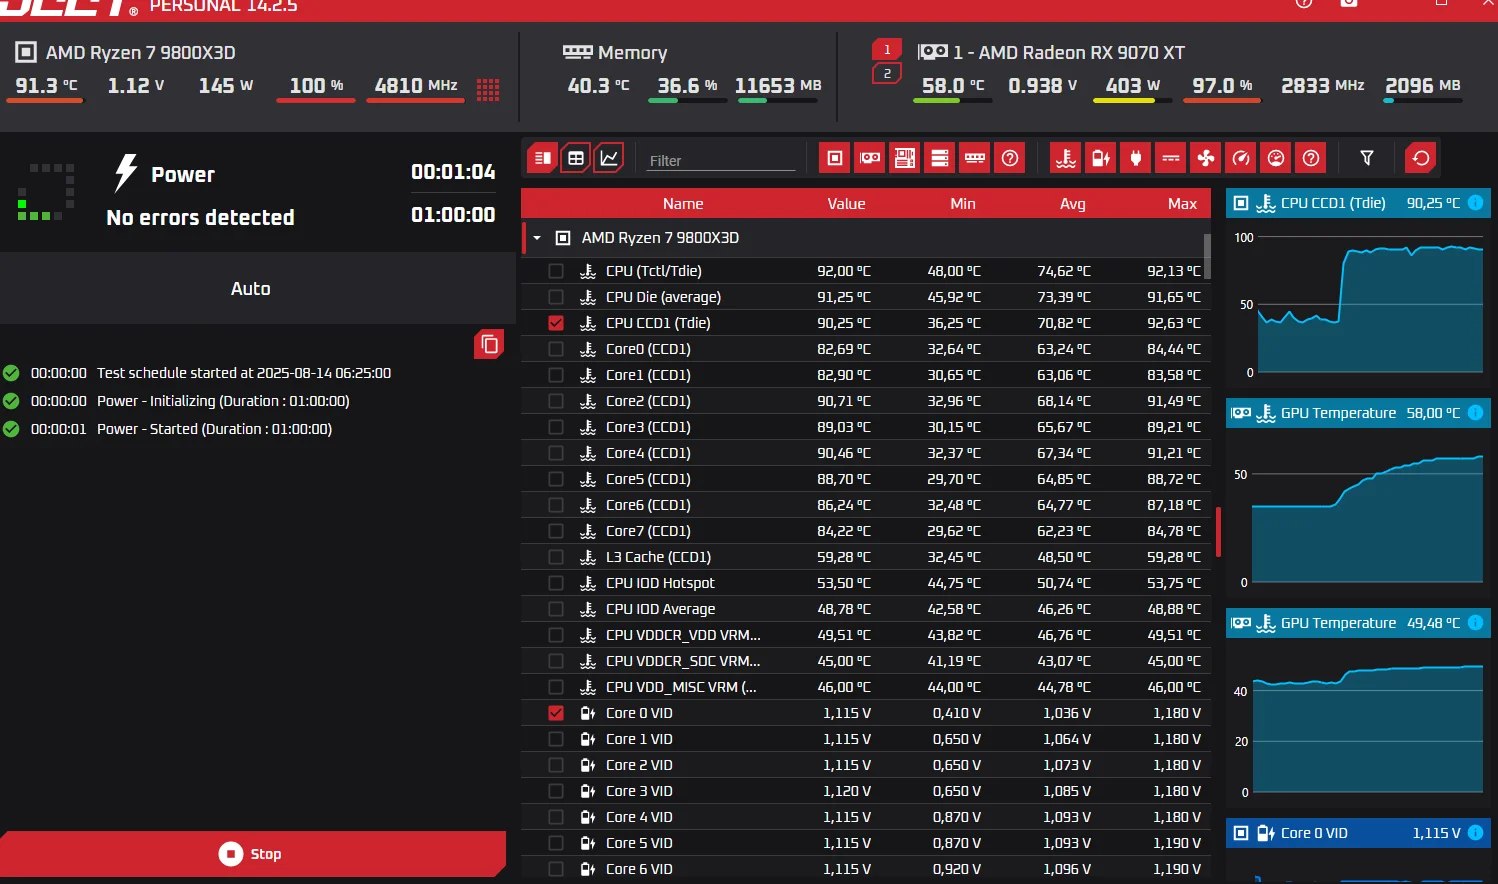Sort the sensor table by Name
The image size is (1498, 884).
683,204
